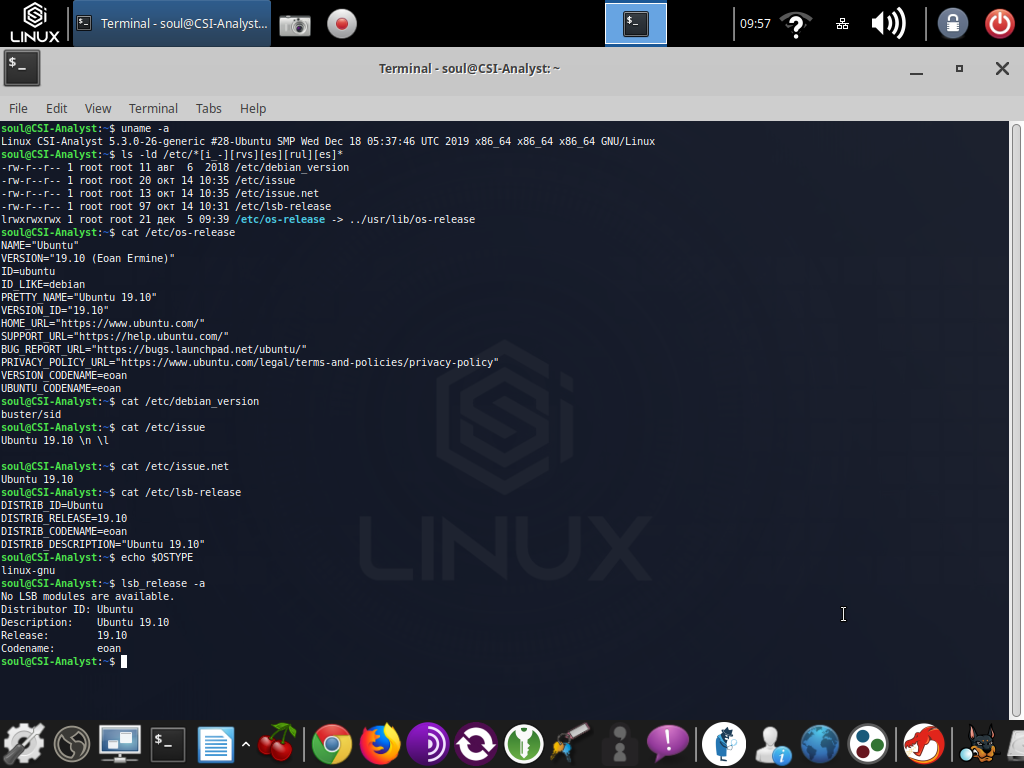Click the terminal prompt cursor on last line

pos(124,662)
